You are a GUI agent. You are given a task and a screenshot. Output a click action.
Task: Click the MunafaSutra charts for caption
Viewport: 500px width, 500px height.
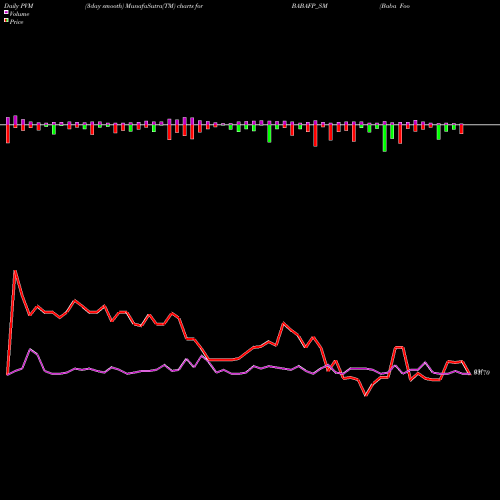[144, 6]
